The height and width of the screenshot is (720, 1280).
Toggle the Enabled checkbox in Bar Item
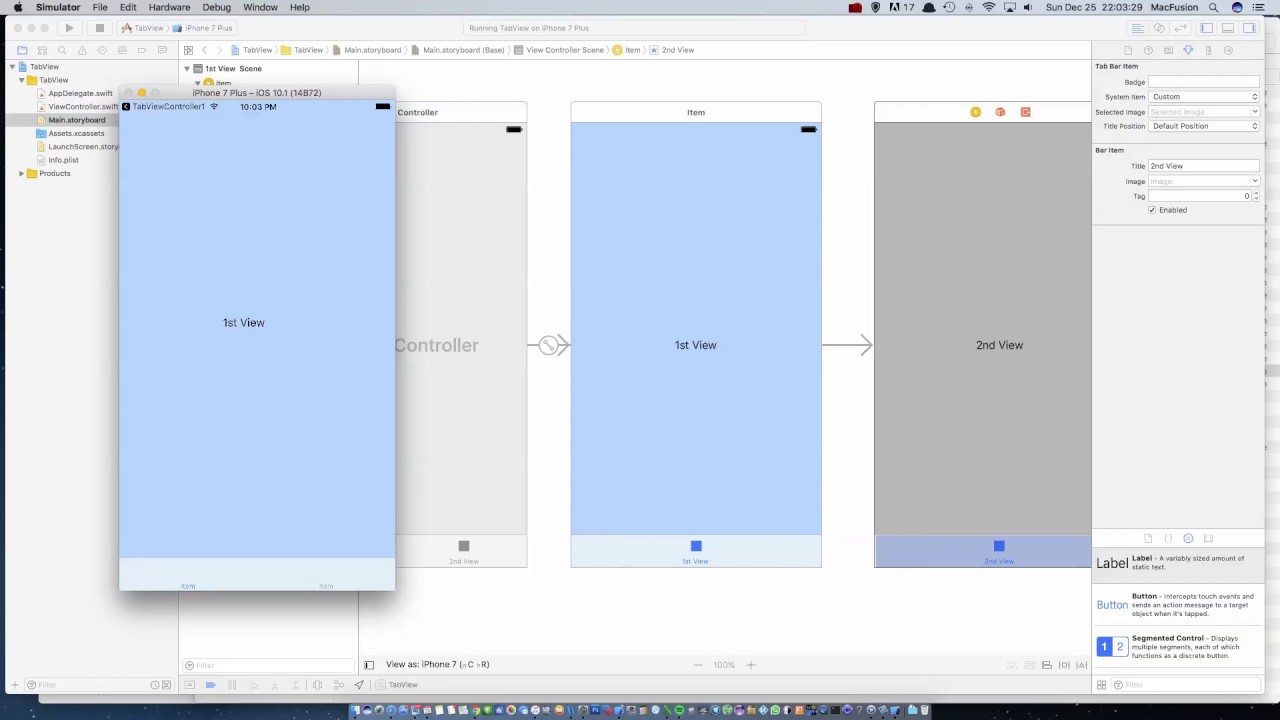tap(1152, 210)
